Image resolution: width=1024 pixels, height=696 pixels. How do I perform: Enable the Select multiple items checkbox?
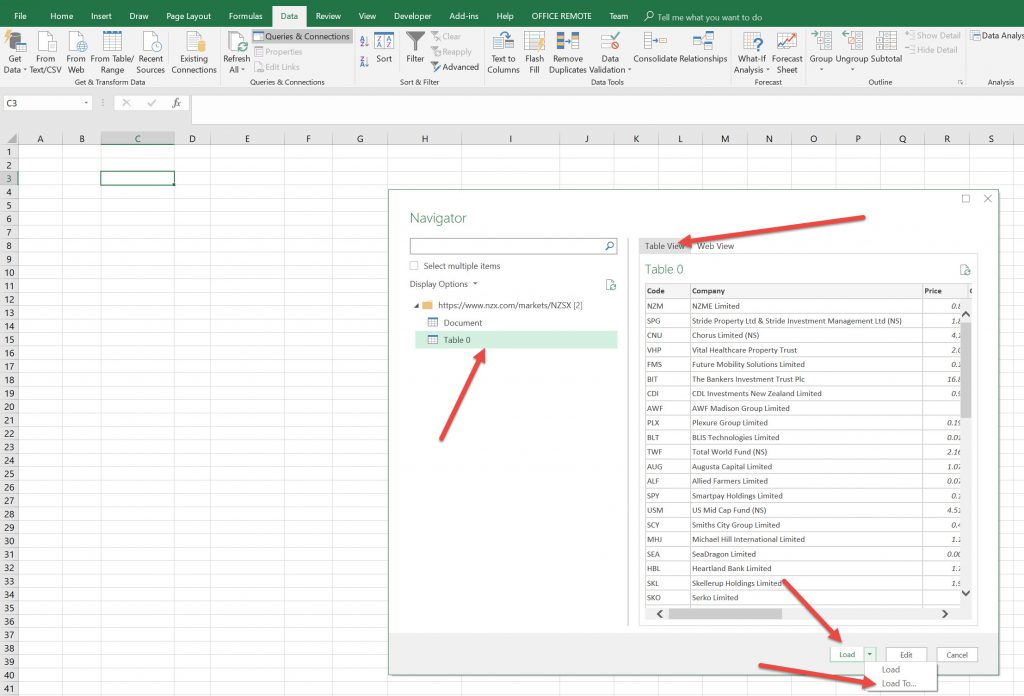tap(414, 266)
